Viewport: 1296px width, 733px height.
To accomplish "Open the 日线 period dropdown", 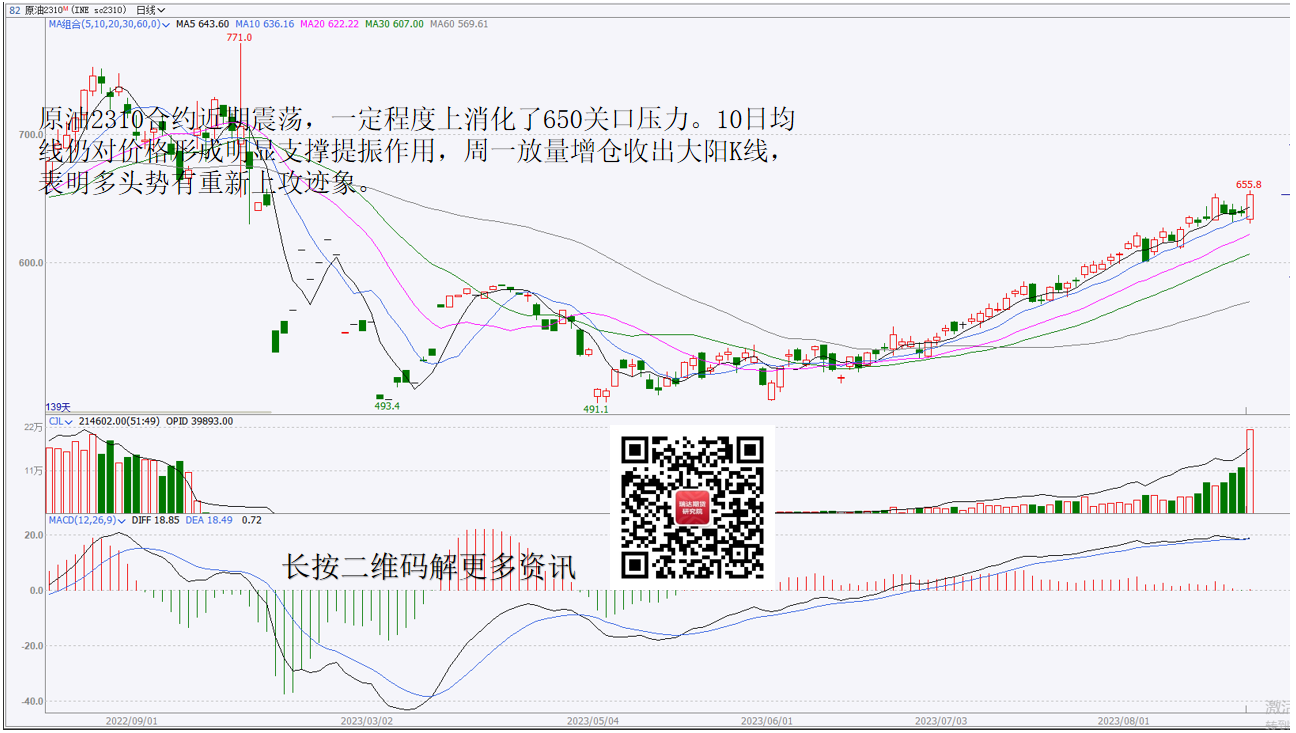I will [150, 10].
